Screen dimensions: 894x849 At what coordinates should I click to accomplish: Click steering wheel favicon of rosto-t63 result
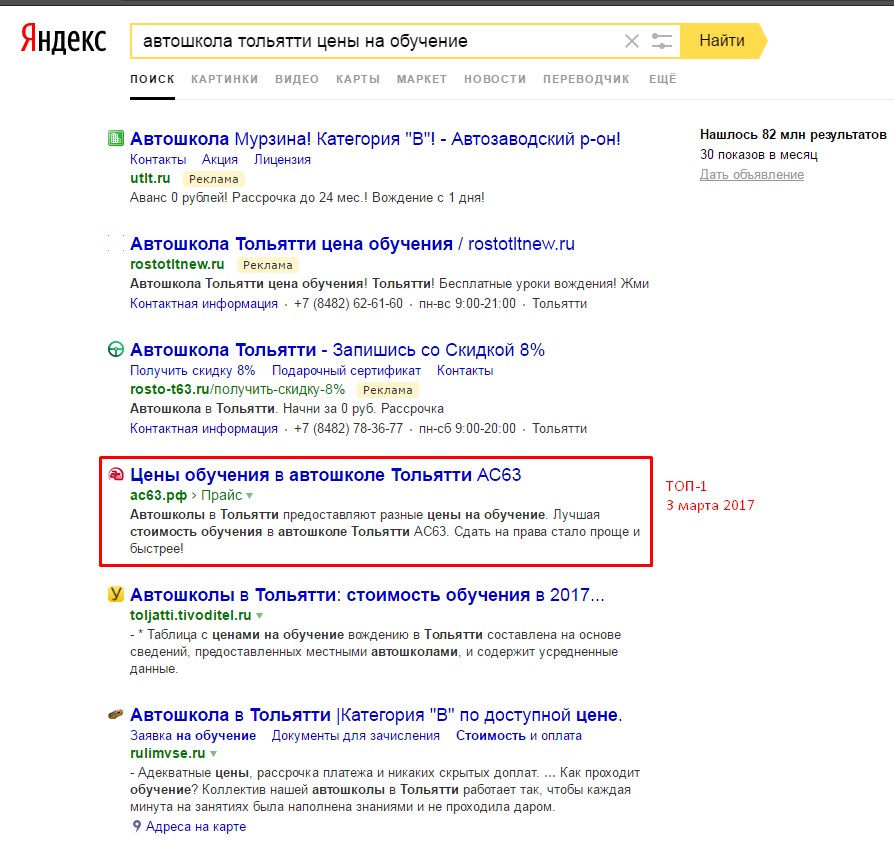point(116,349)
